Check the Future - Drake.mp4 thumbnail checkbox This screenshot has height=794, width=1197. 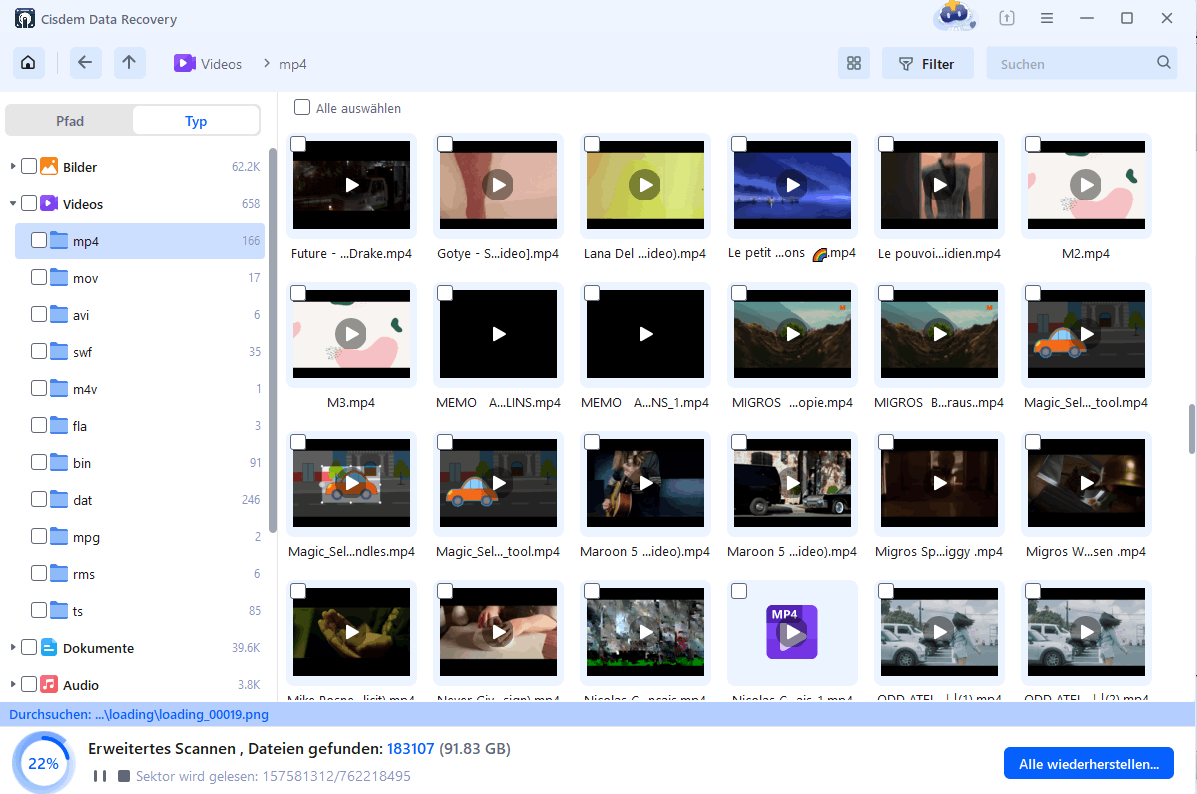click(x=298, y=144)
